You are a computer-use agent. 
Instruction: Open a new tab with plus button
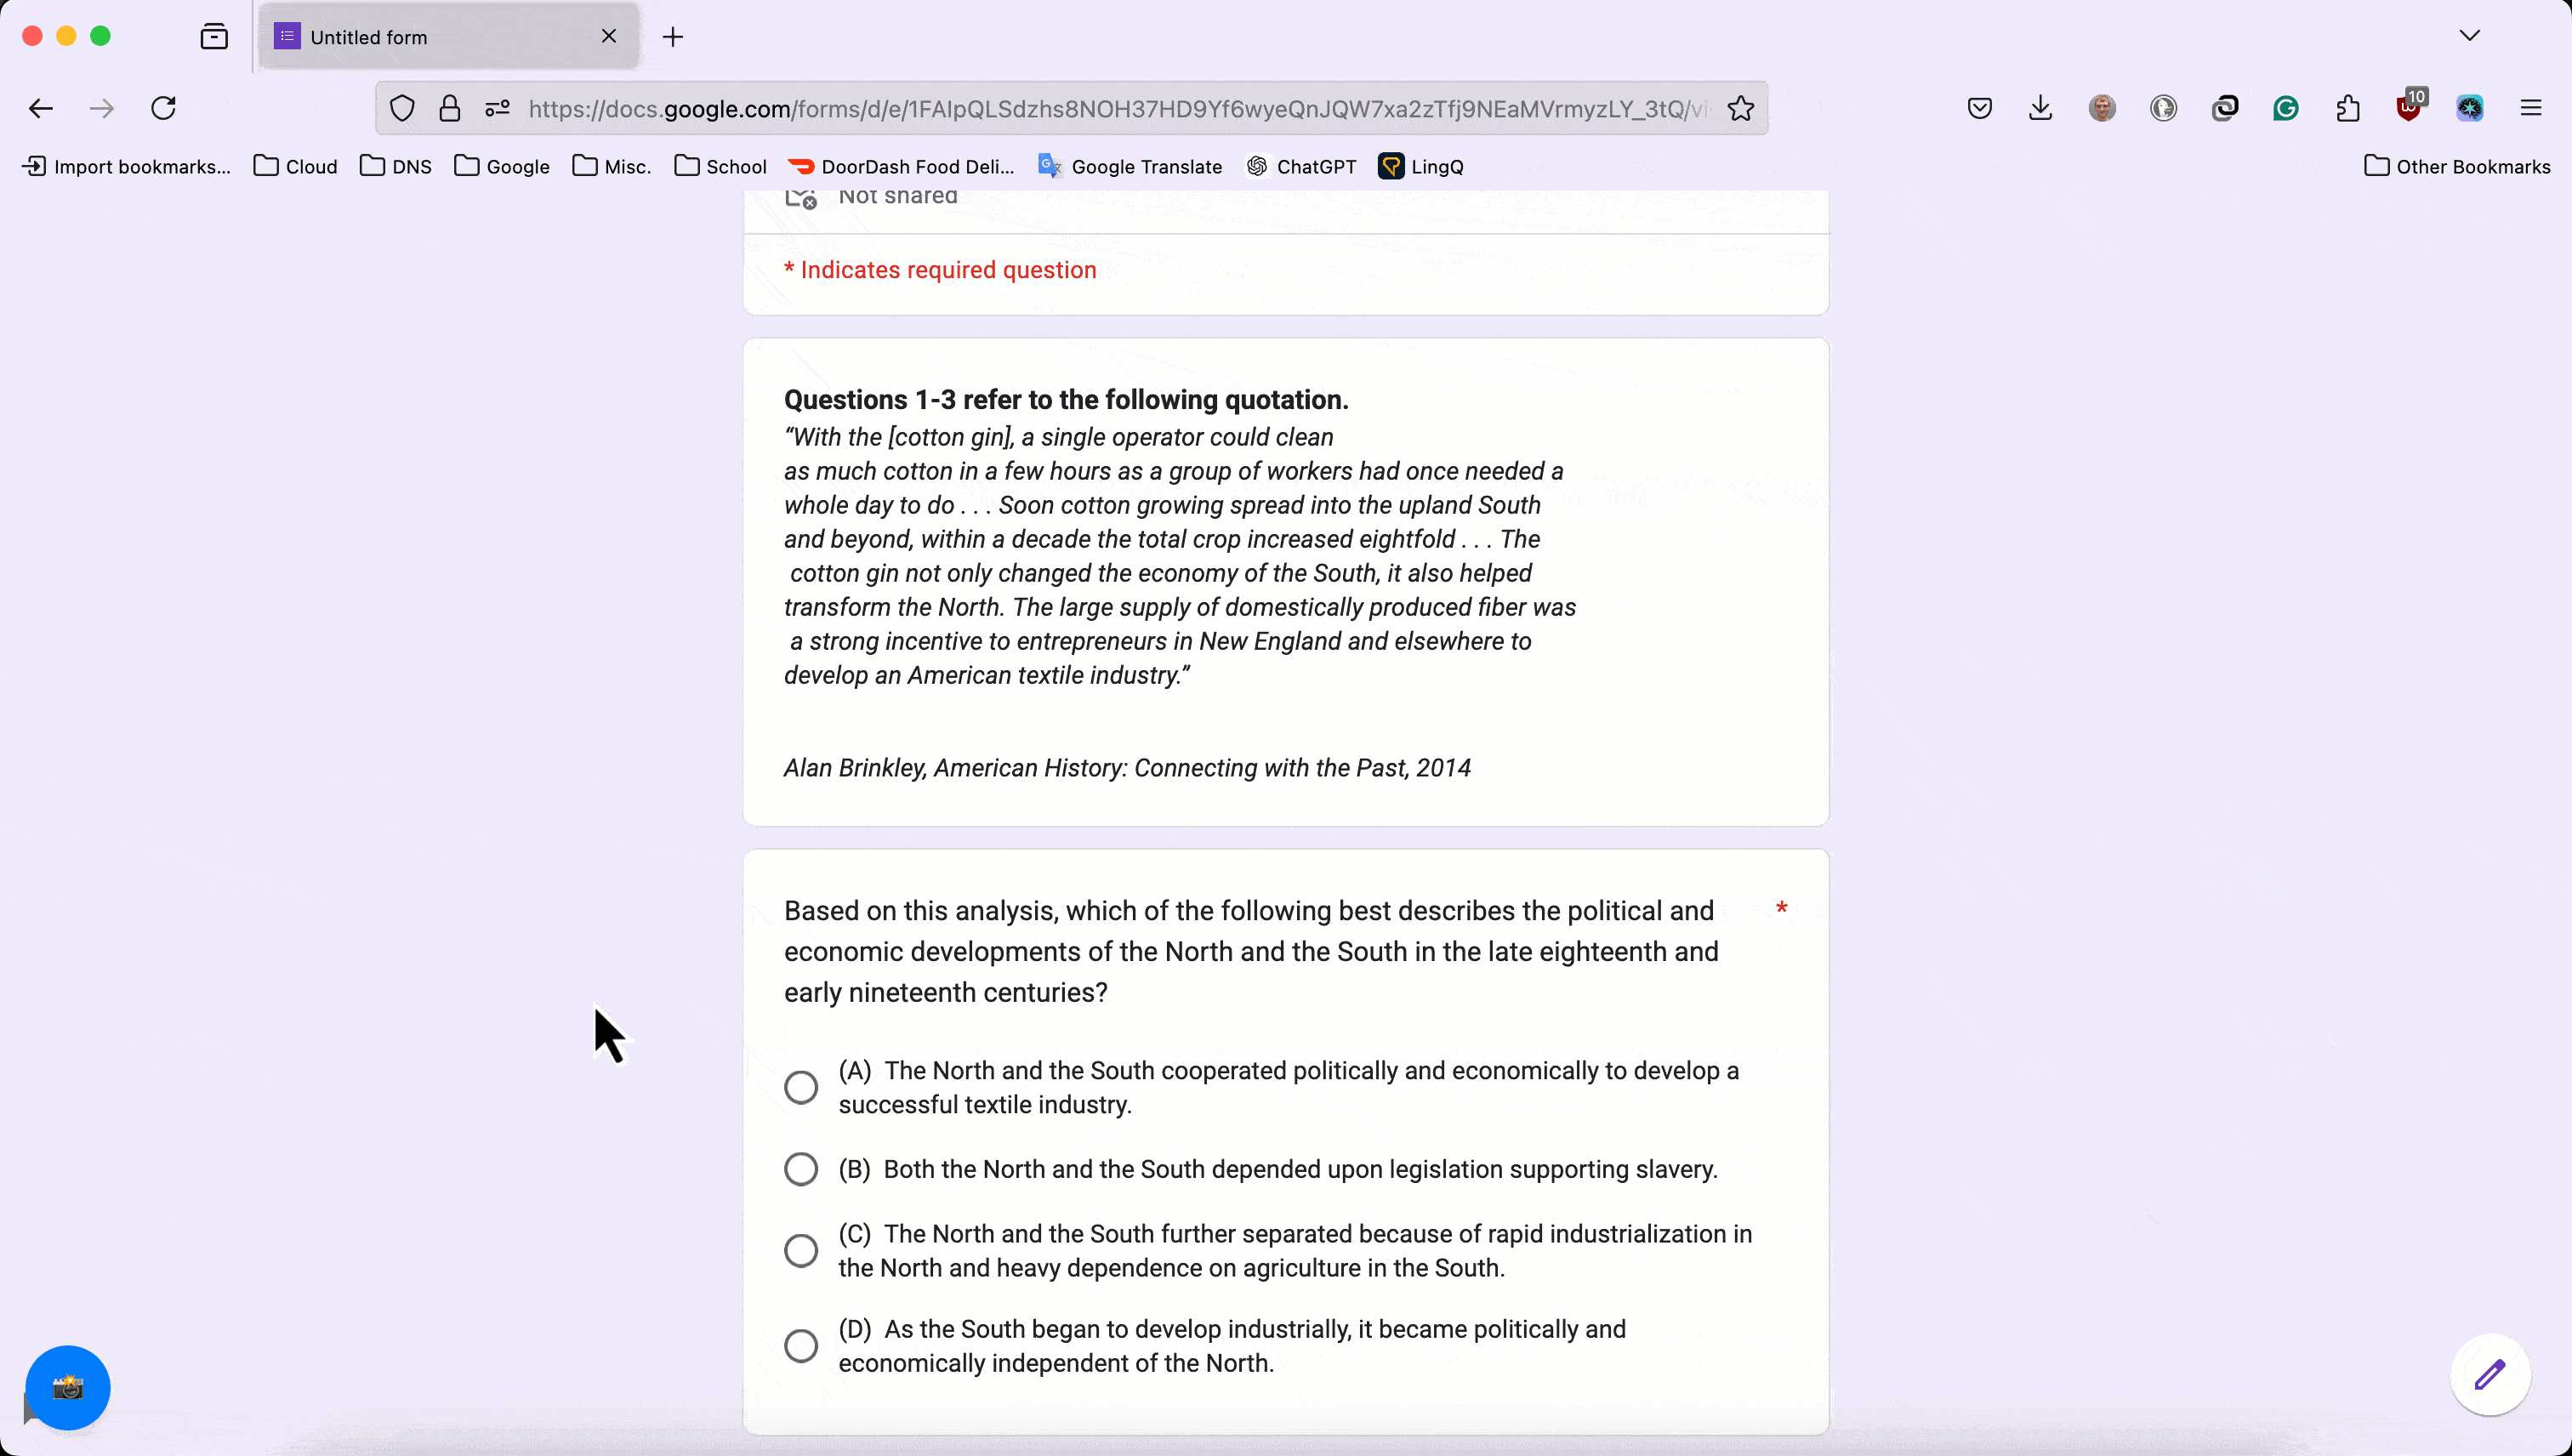(673, 37)
